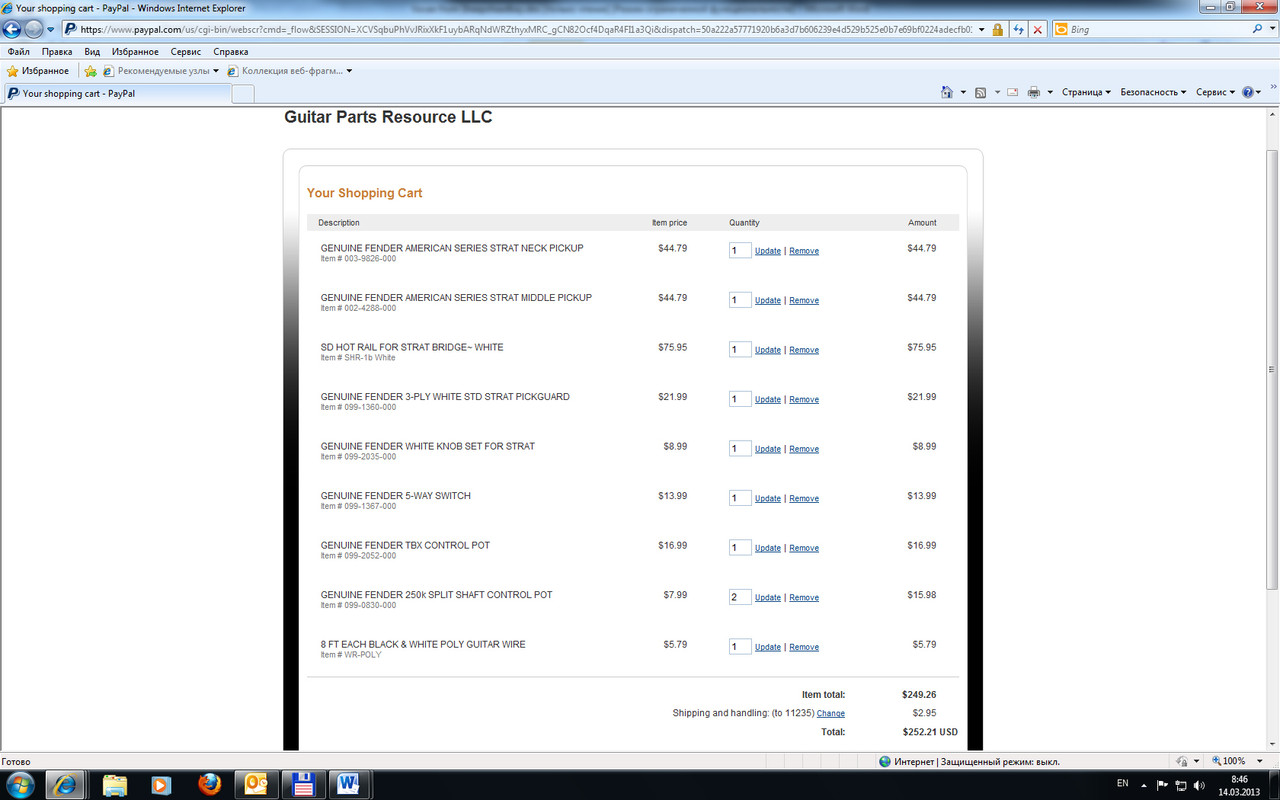The width and height of the screenshot is (1280, 800).
Task: Open the Сервис menu in the menu bar
Action: [x=186, y=51]
